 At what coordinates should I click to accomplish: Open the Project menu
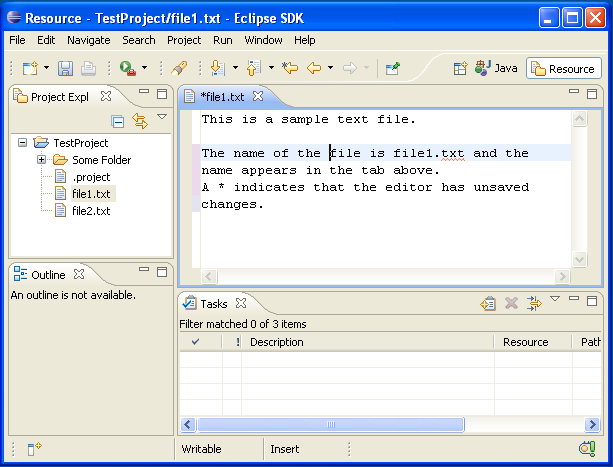click(184, 40)
